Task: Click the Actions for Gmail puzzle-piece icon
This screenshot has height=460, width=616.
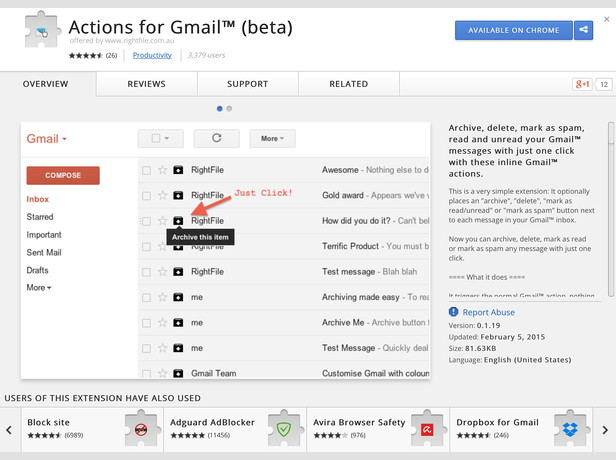Action: tap(42, 30)
